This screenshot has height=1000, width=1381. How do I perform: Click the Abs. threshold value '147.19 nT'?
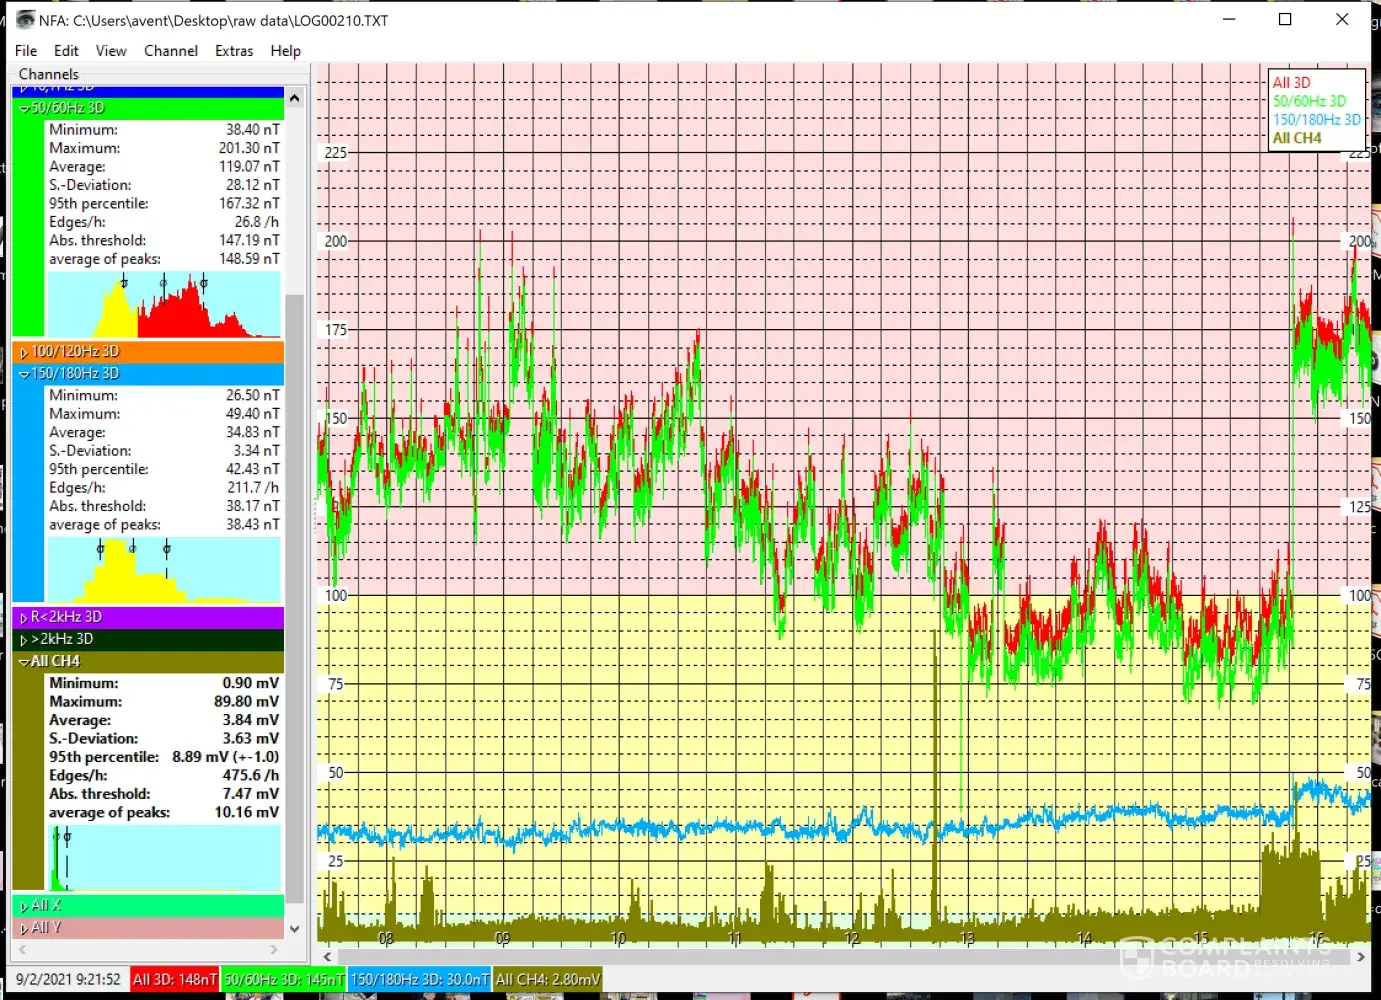(250, 241)
